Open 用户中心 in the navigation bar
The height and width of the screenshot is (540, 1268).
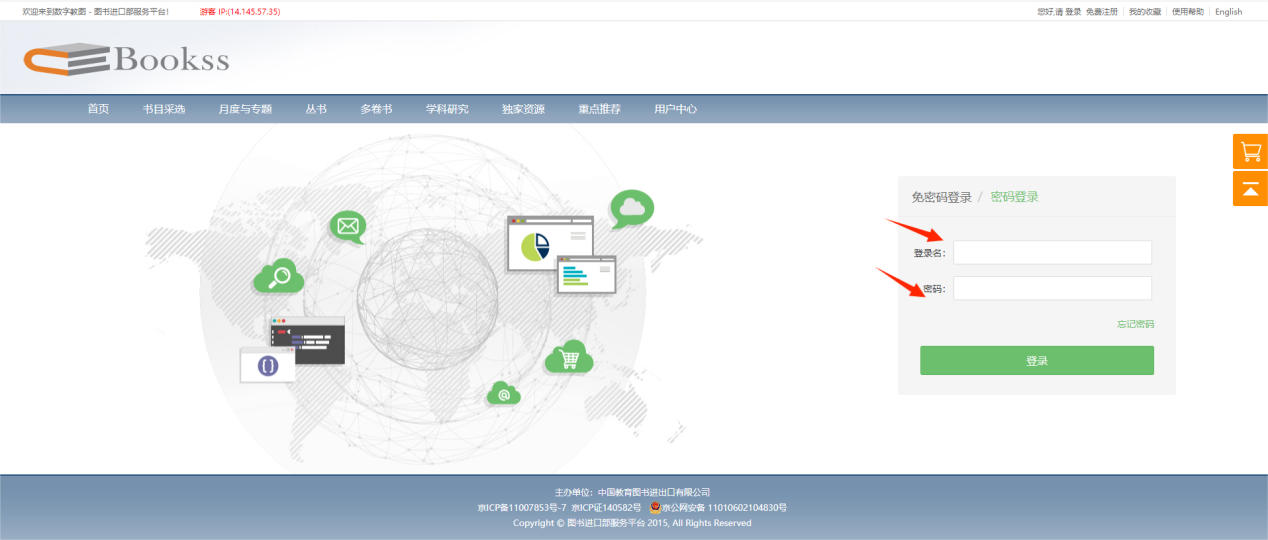point(675,109)
